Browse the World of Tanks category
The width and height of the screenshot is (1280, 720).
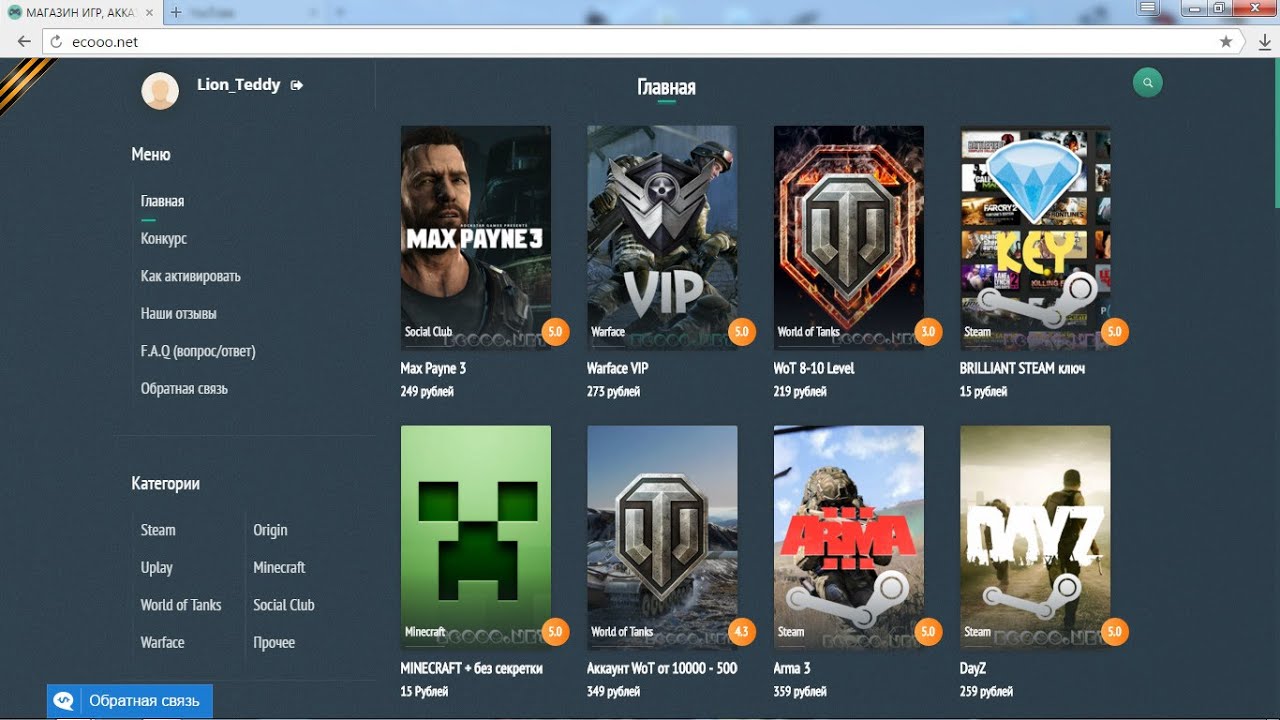(x=181, y=605)
